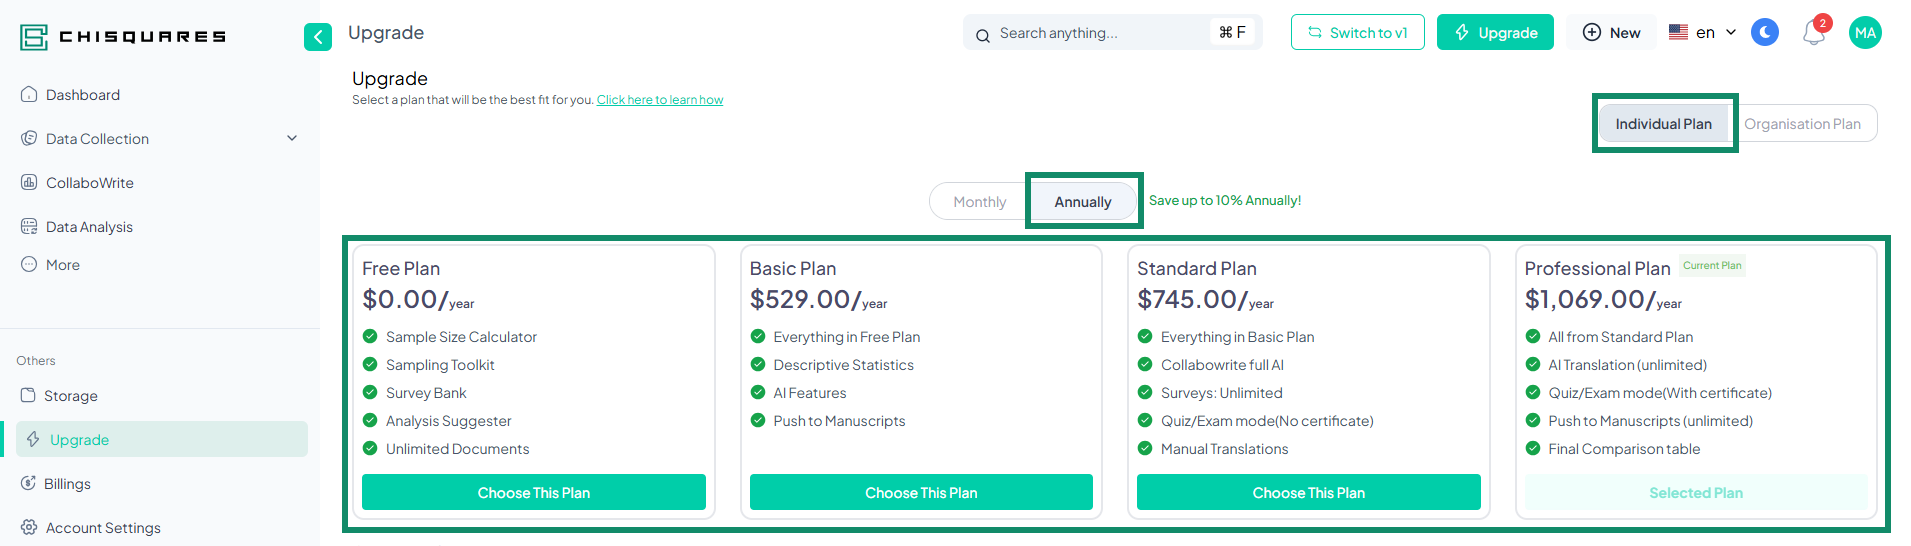Open the MA user avatar menu
The height and width of the screenshot is (546, 1911).
(x=1864, y=33)
